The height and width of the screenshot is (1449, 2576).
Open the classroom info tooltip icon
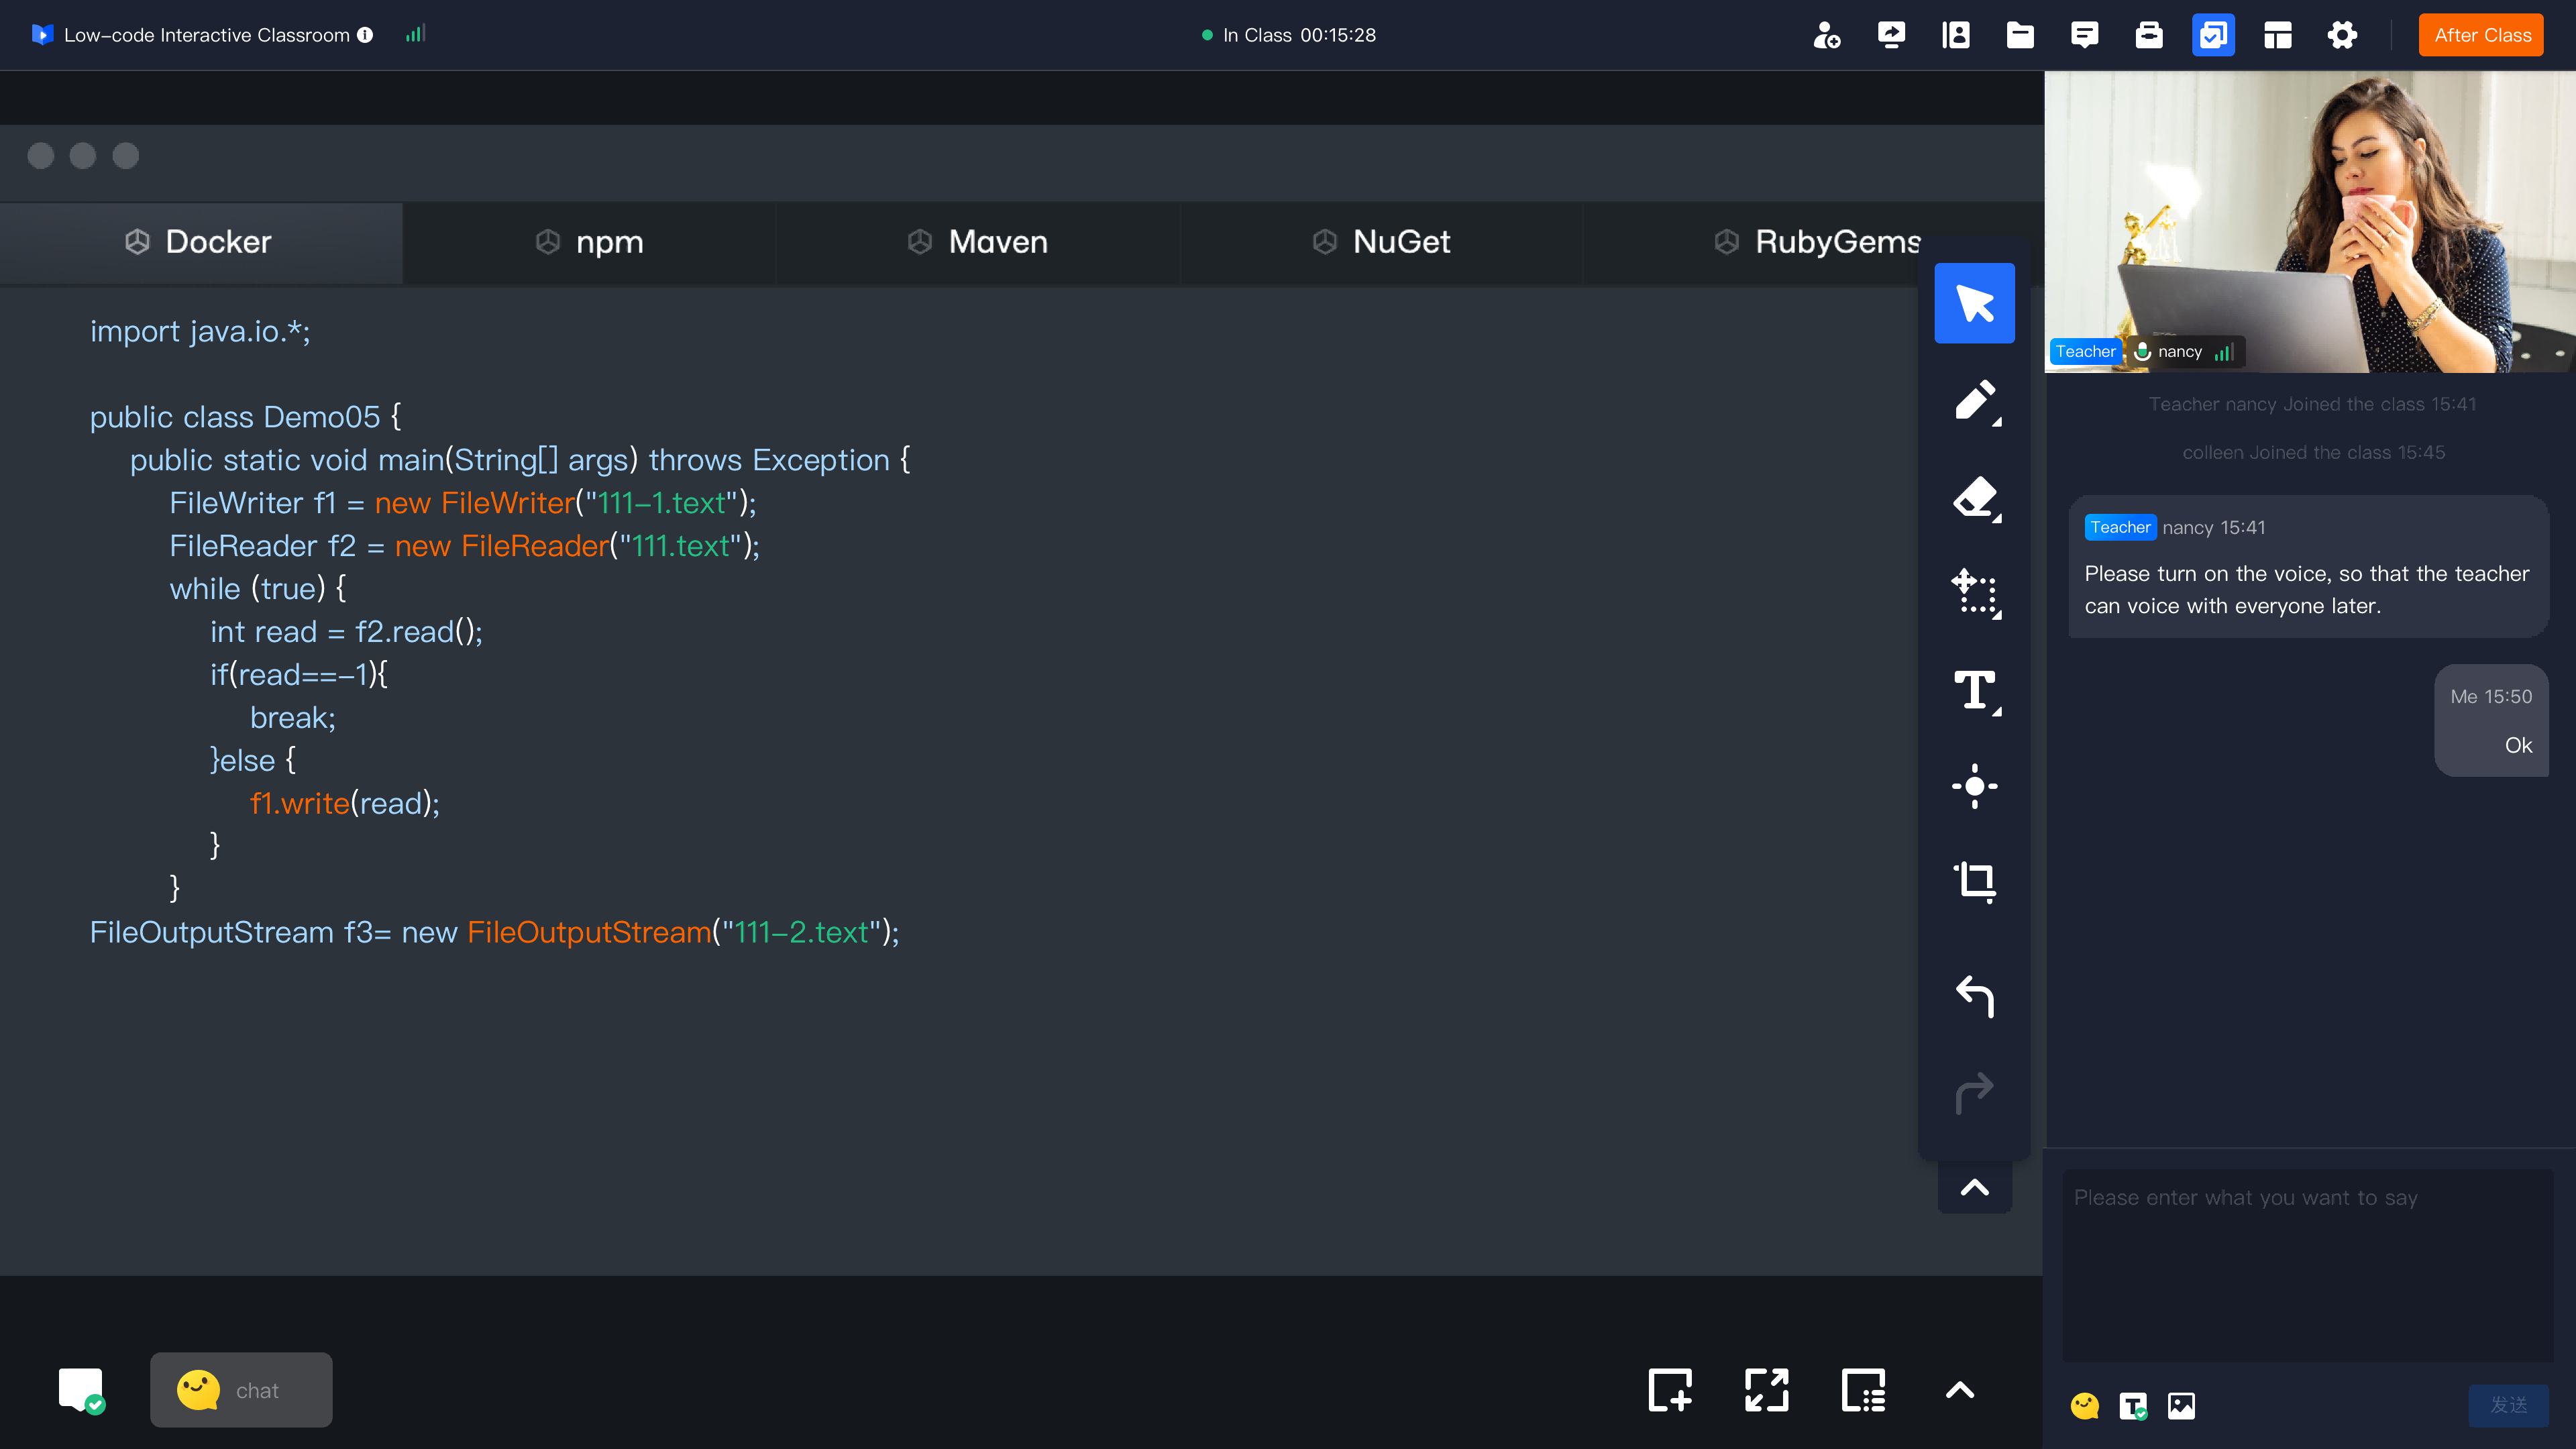pyautogui.click(x=366, y=35)
